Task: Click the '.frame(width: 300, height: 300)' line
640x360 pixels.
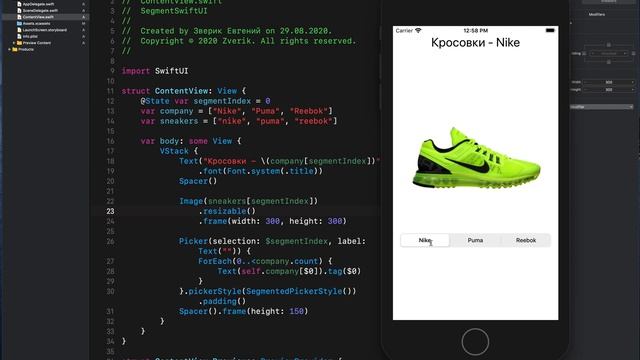Action: coord(272,221)
